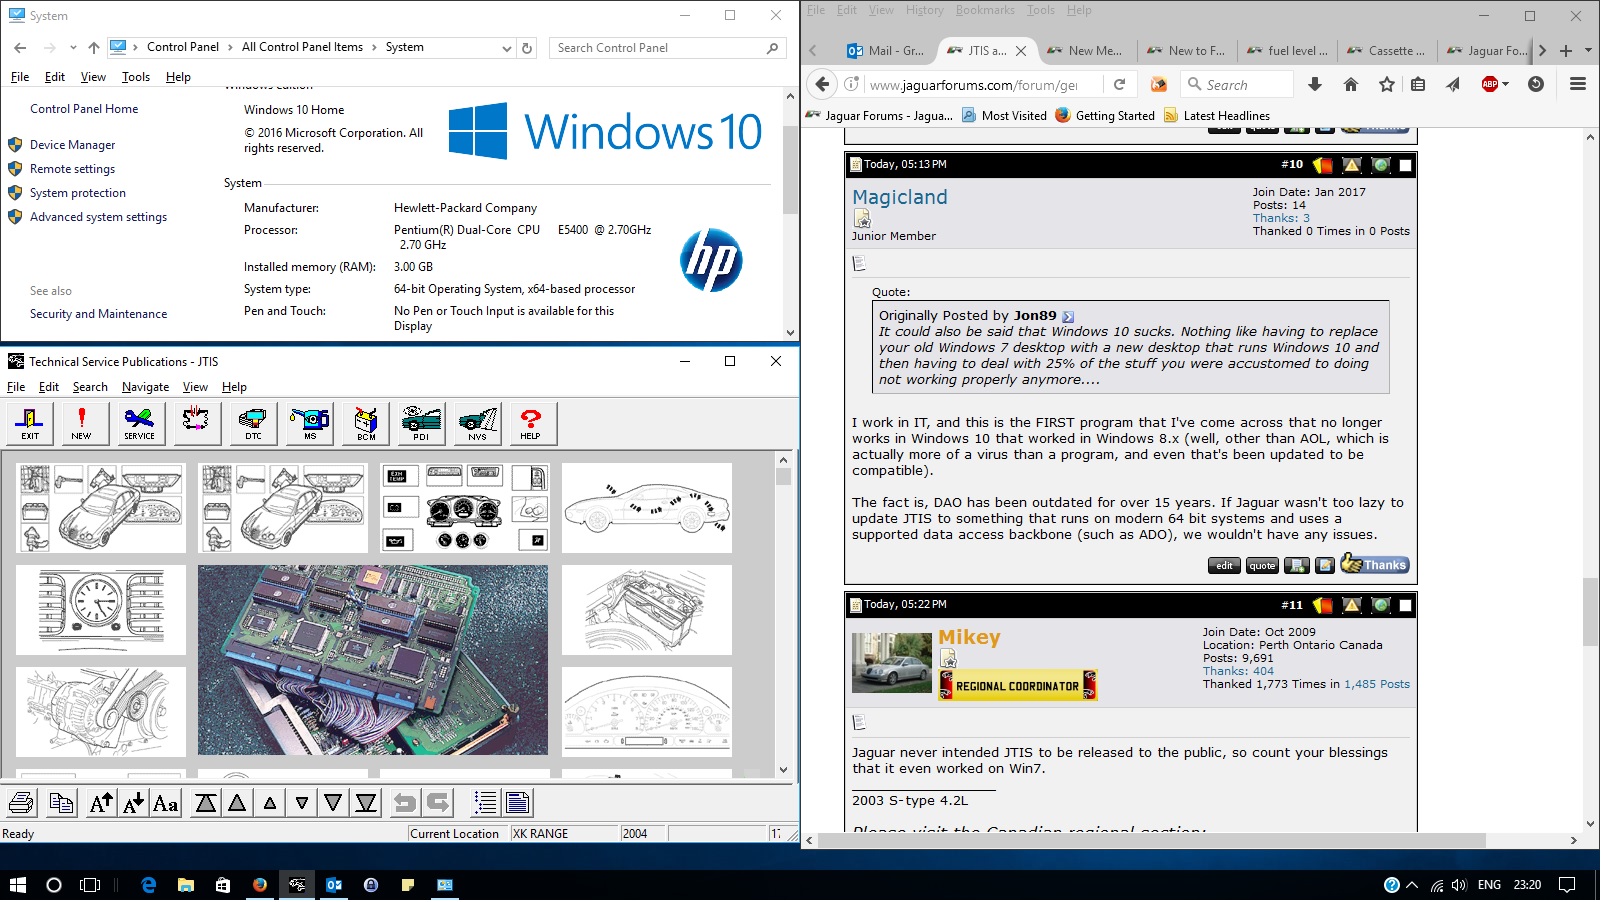
Task: Jump to last page with barred down triangle
Action: coord(366,803)
